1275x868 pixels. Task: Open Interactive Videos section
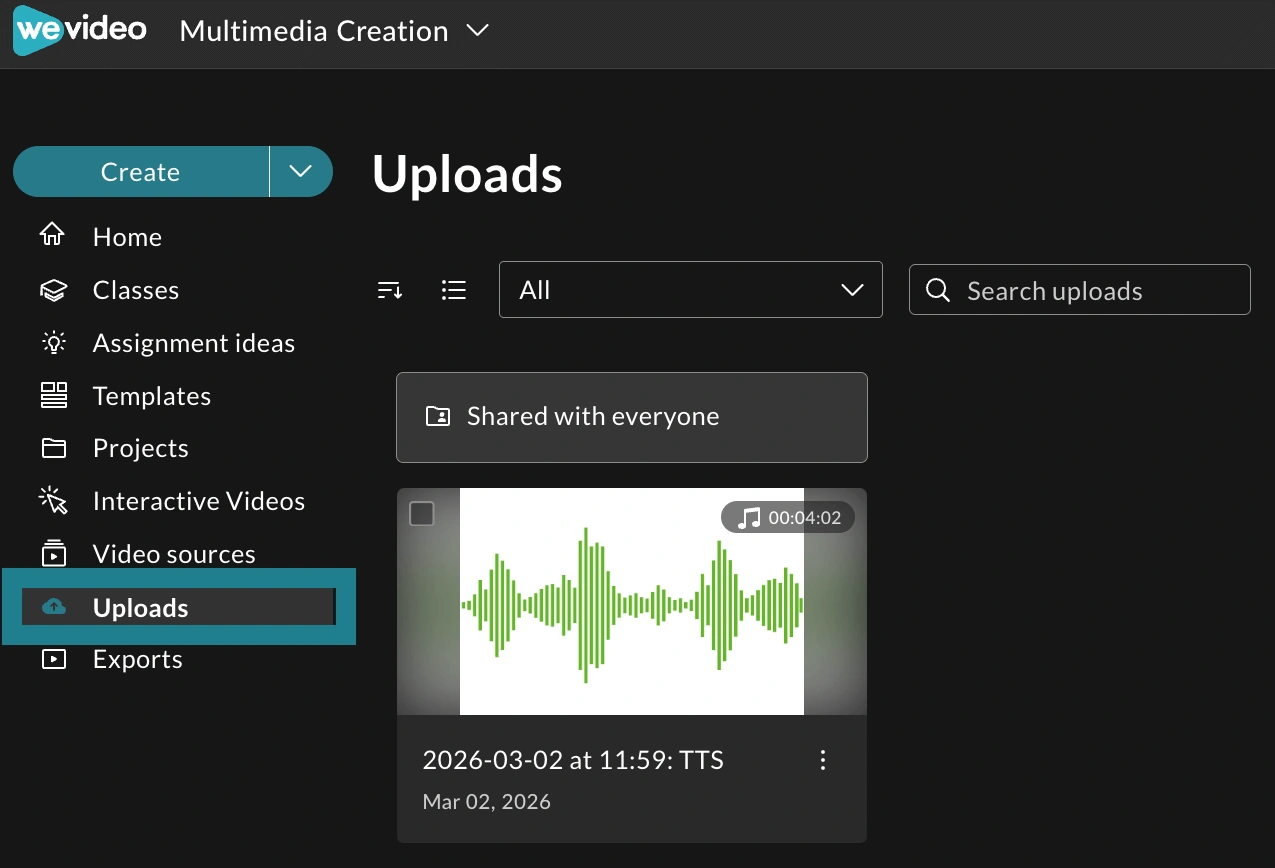199,501
